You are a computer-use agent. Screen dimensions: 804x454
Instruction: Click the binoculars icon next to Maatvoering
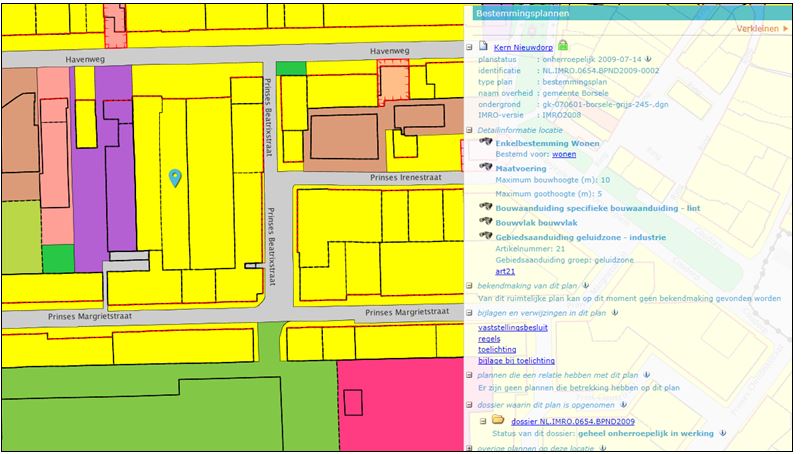(486, 168)
